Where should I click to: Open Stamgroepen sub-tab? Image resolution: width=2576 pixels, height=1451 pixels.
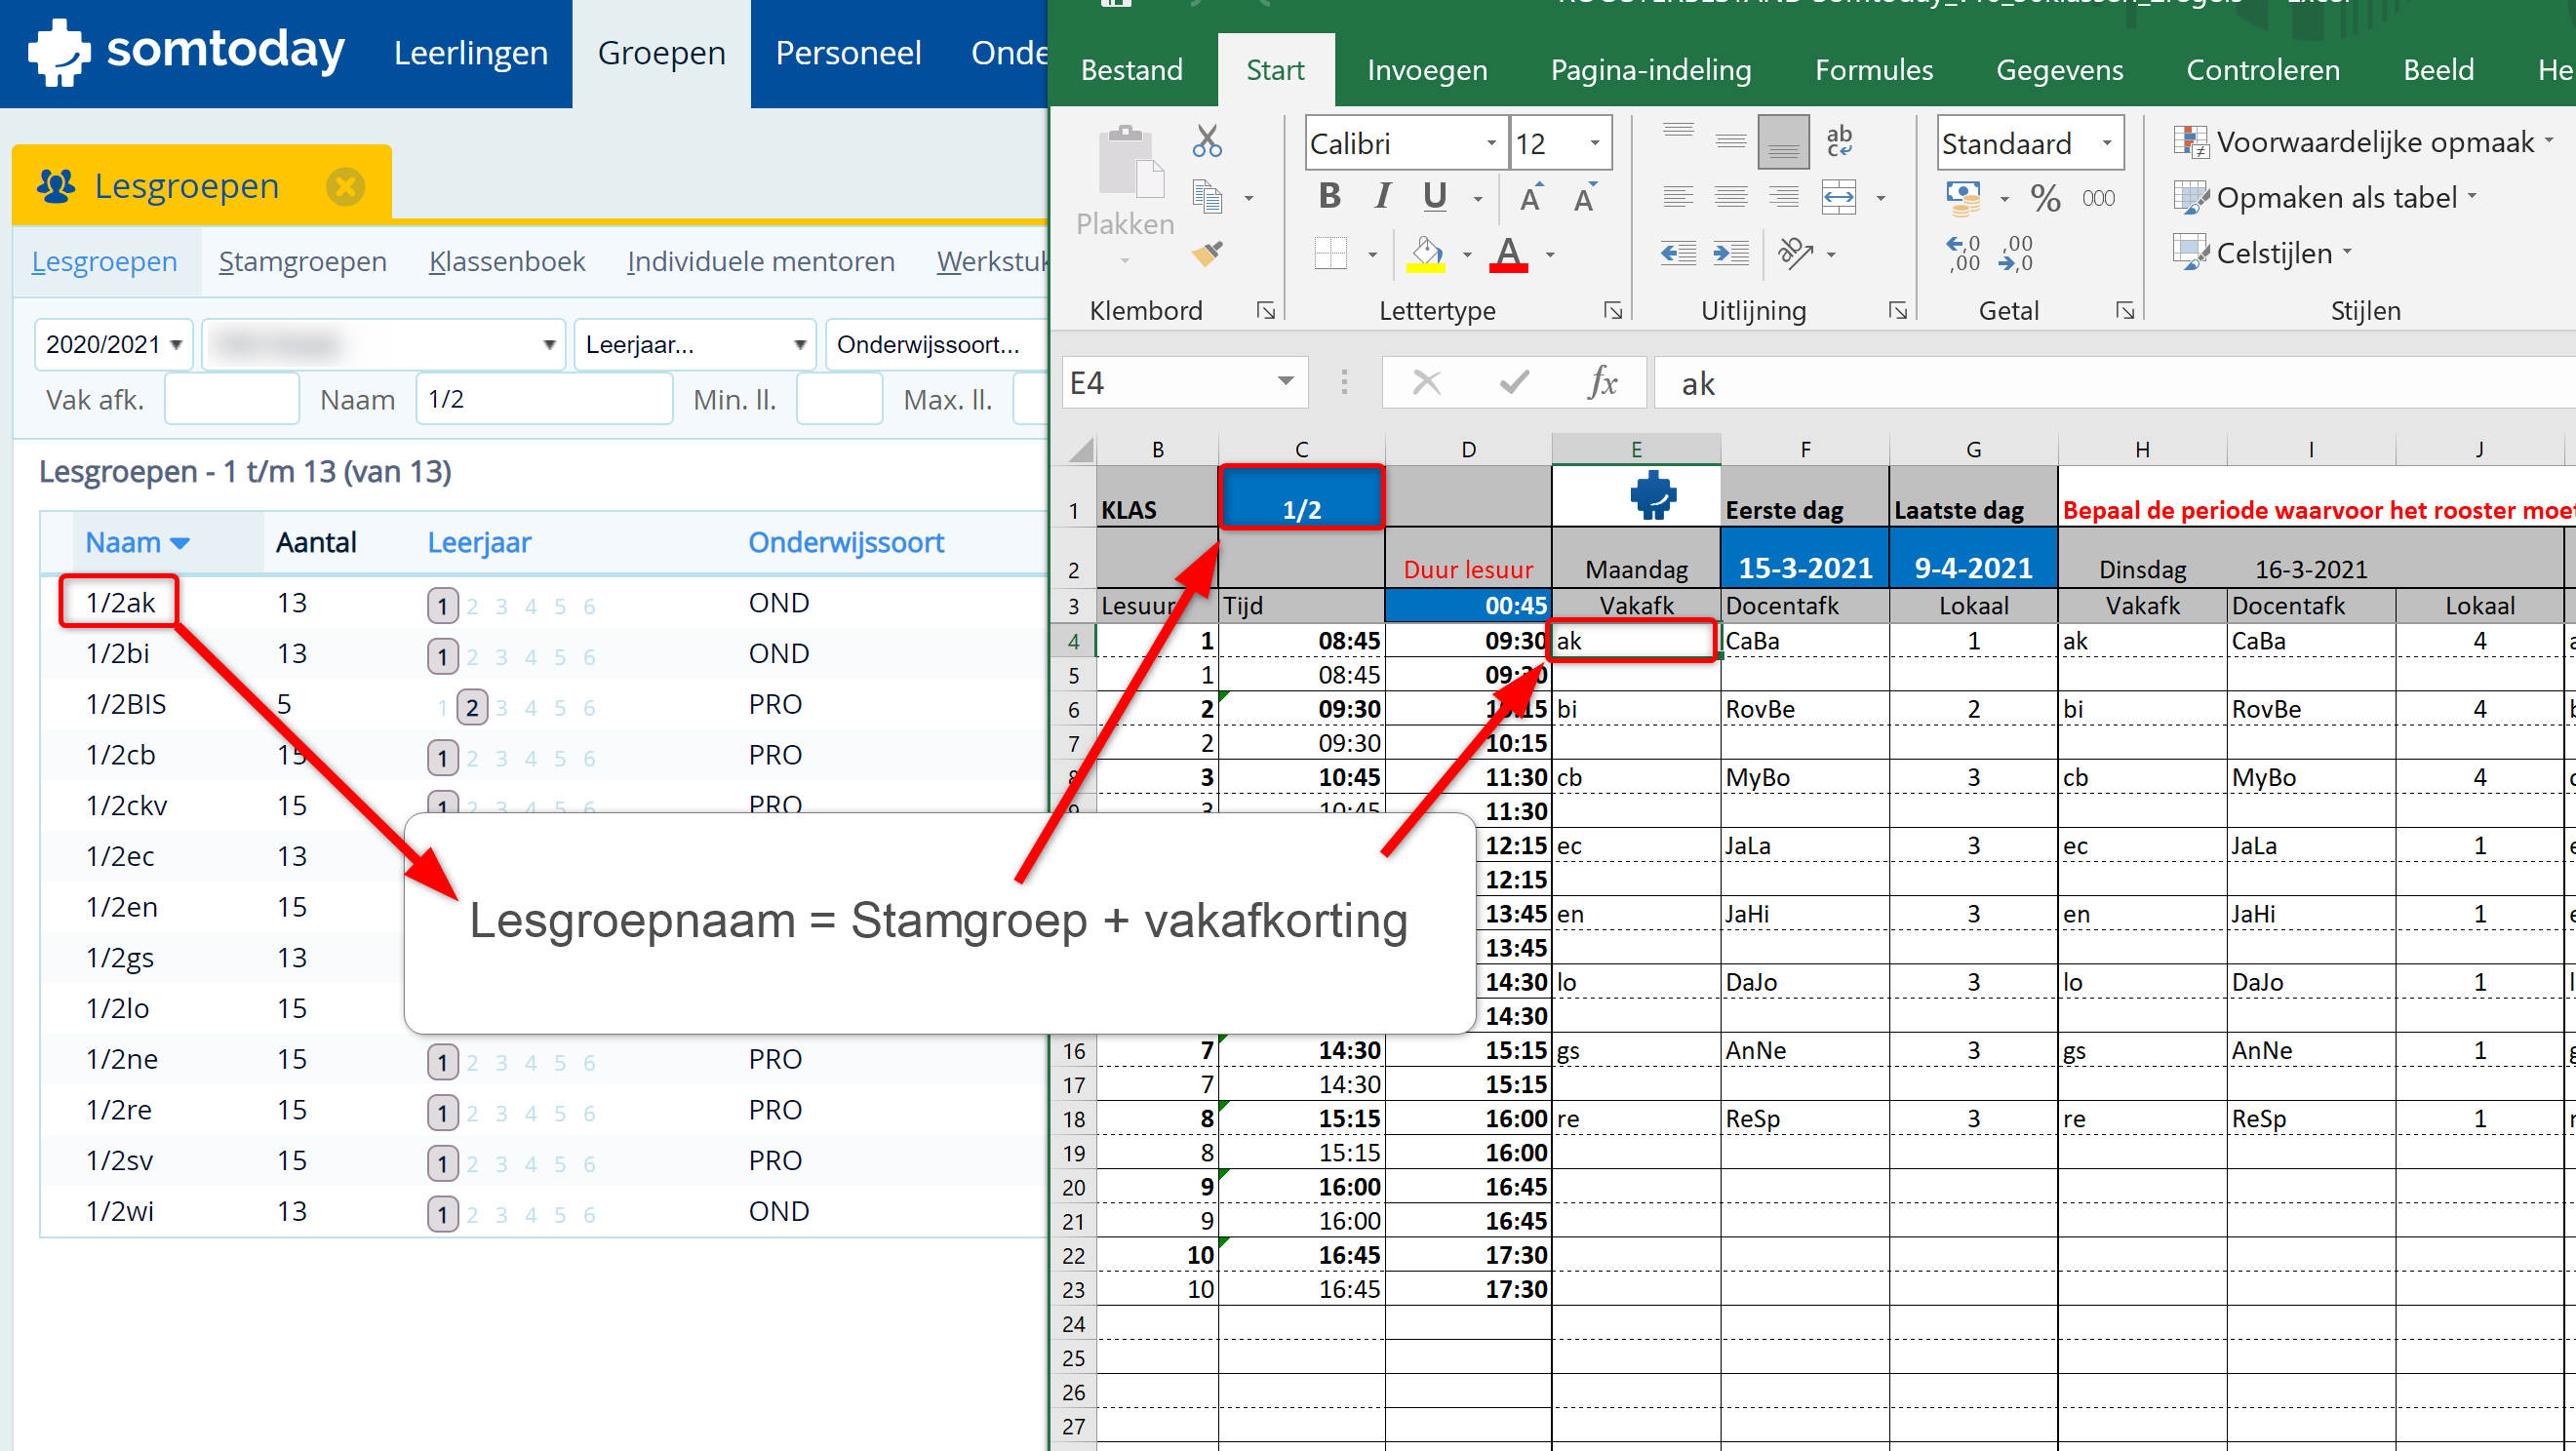303,261
